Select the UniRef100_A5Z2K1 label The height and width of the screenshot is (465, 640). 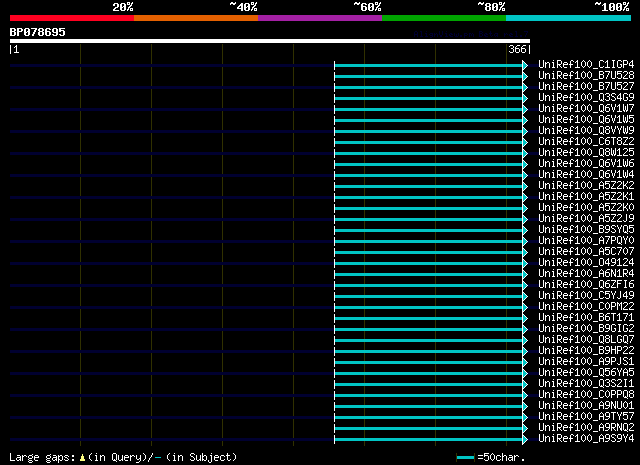tap(586, 197)
